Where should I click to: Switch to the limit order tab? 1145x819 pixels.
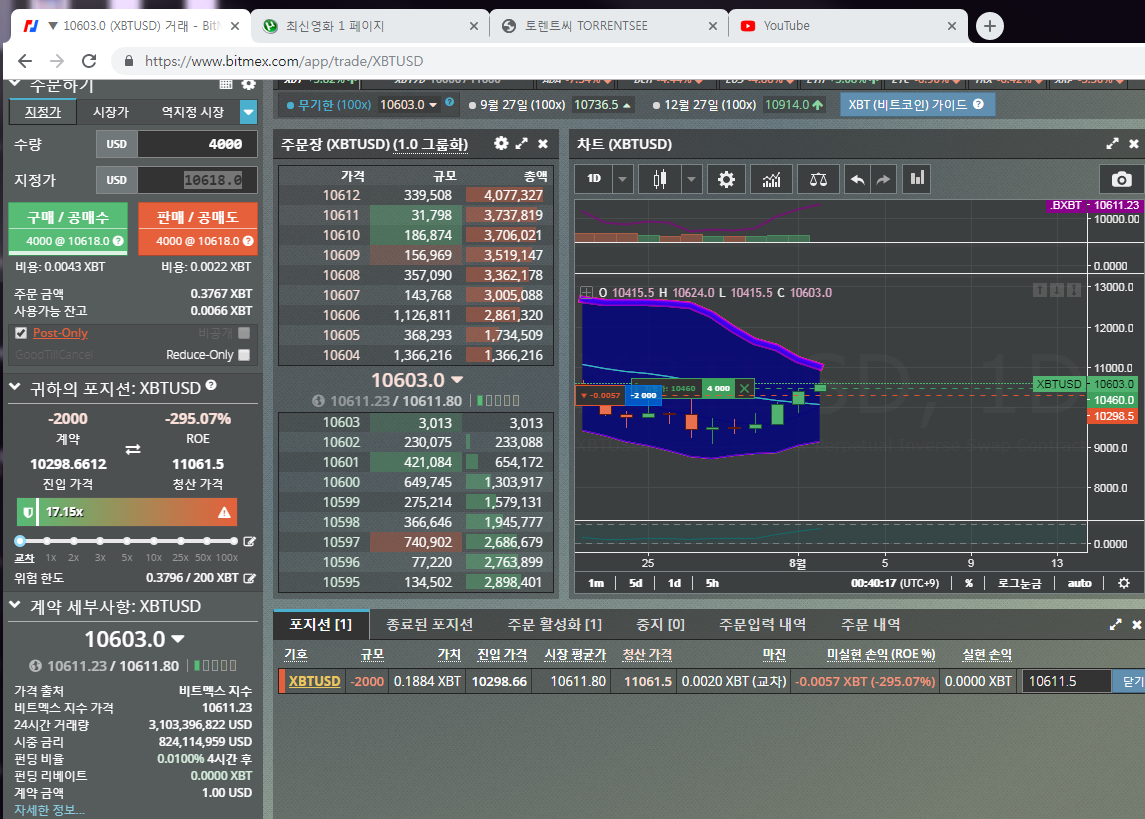[42, 112]
